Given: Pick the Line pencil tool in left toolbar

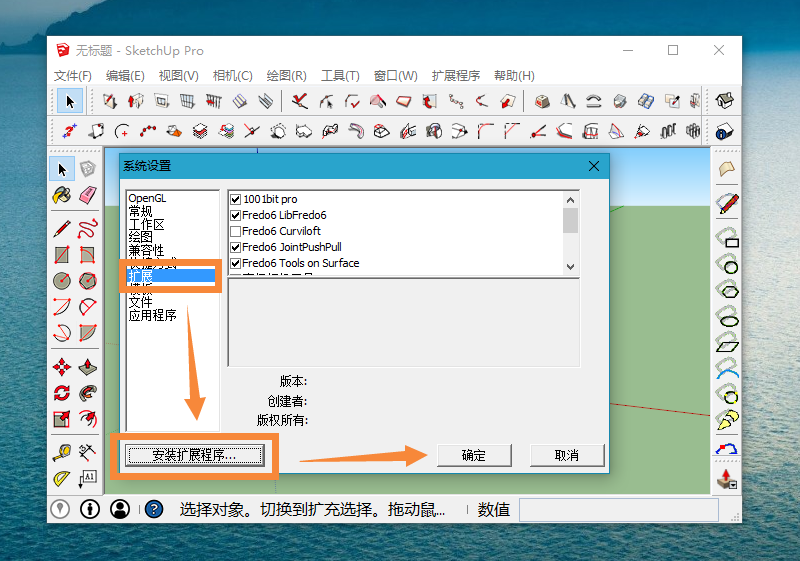Looking at the screenshot, I should pyautogui.click(x=62, y=228).
